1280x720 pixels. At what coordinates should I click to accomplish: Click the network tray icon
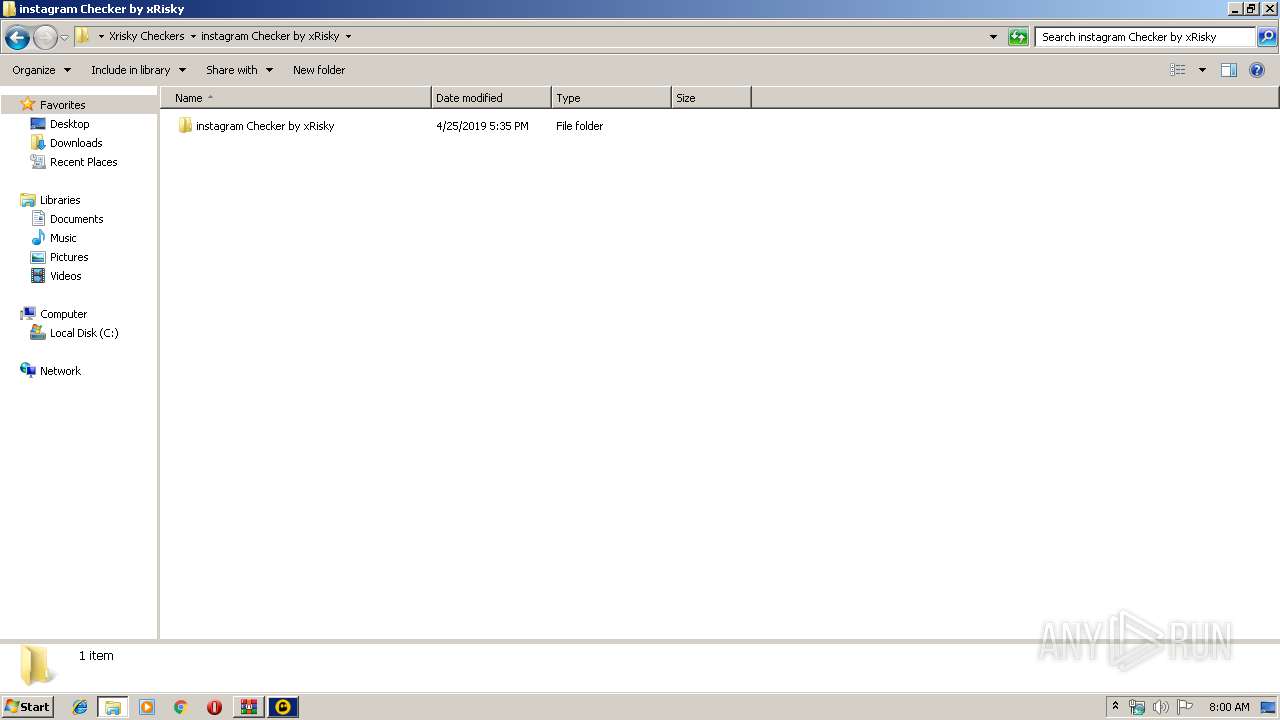click(x=1137, y=707)
